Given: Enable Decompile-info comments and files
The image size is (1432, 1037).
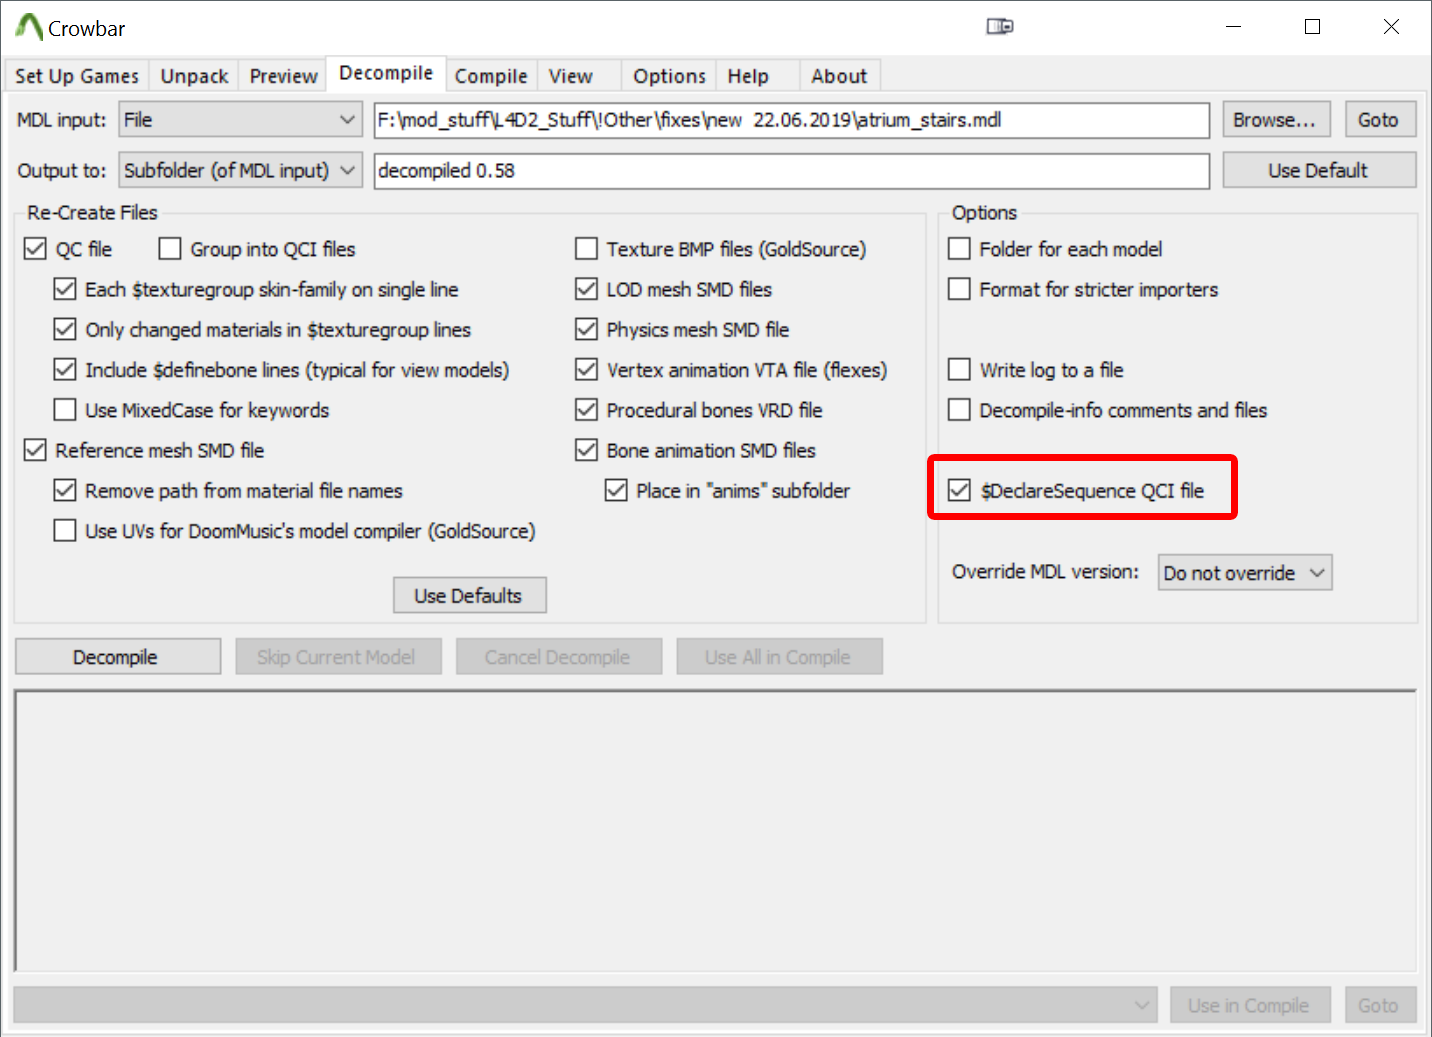Looking at the screenshot, I should tap(959, 410).
